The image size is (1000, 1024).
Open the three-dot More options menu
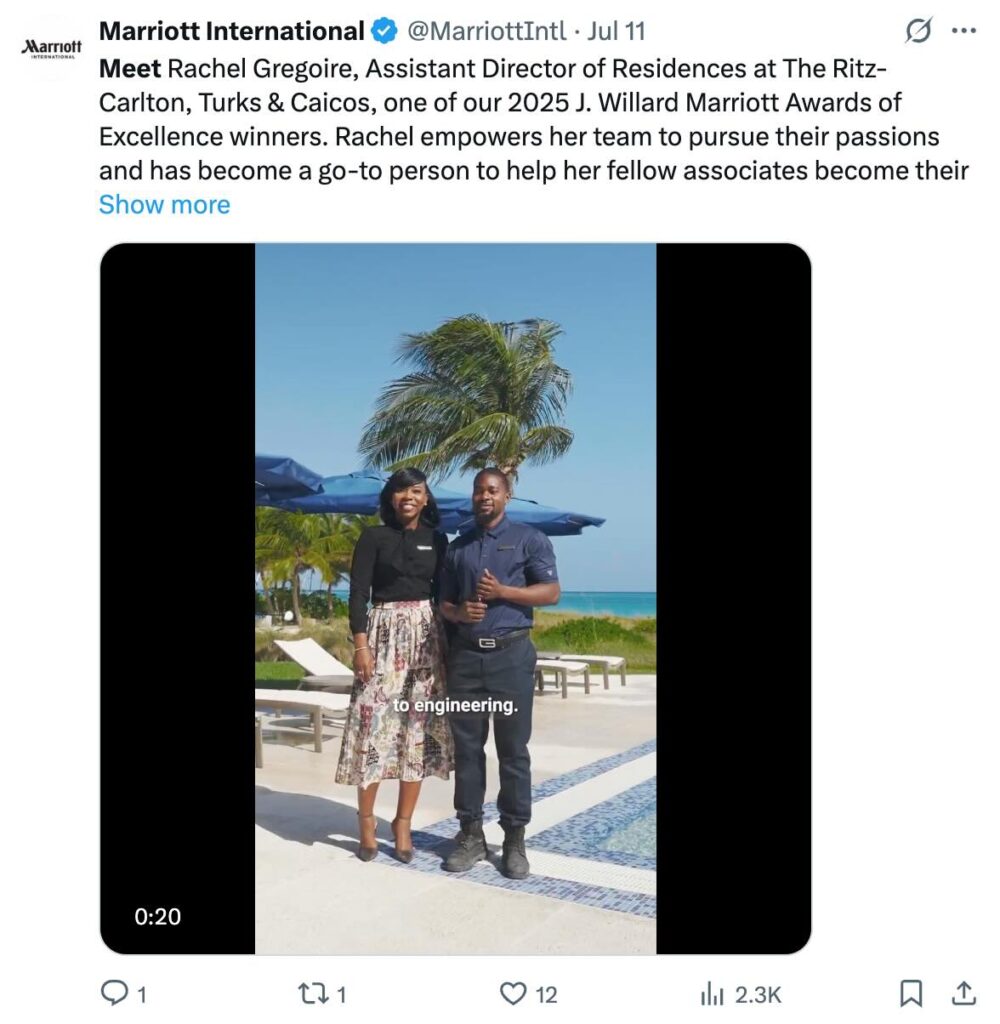(963, 31)
